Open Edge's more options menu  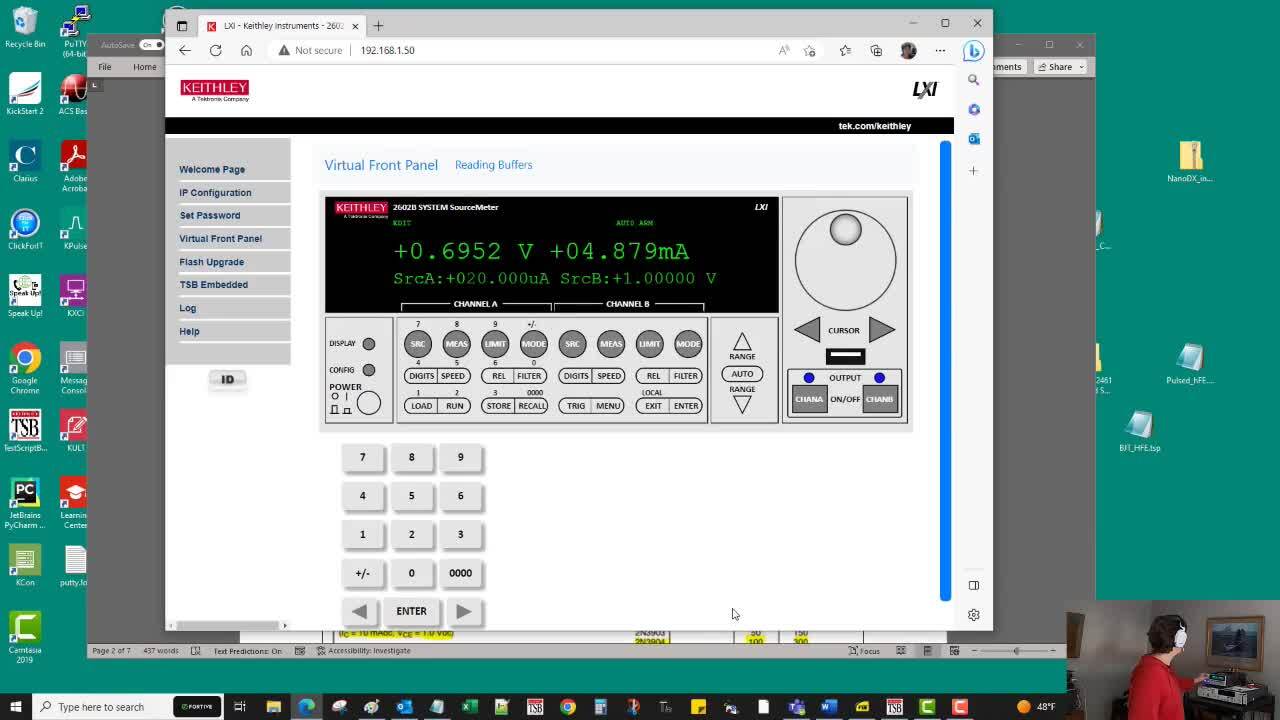(940, 50)
